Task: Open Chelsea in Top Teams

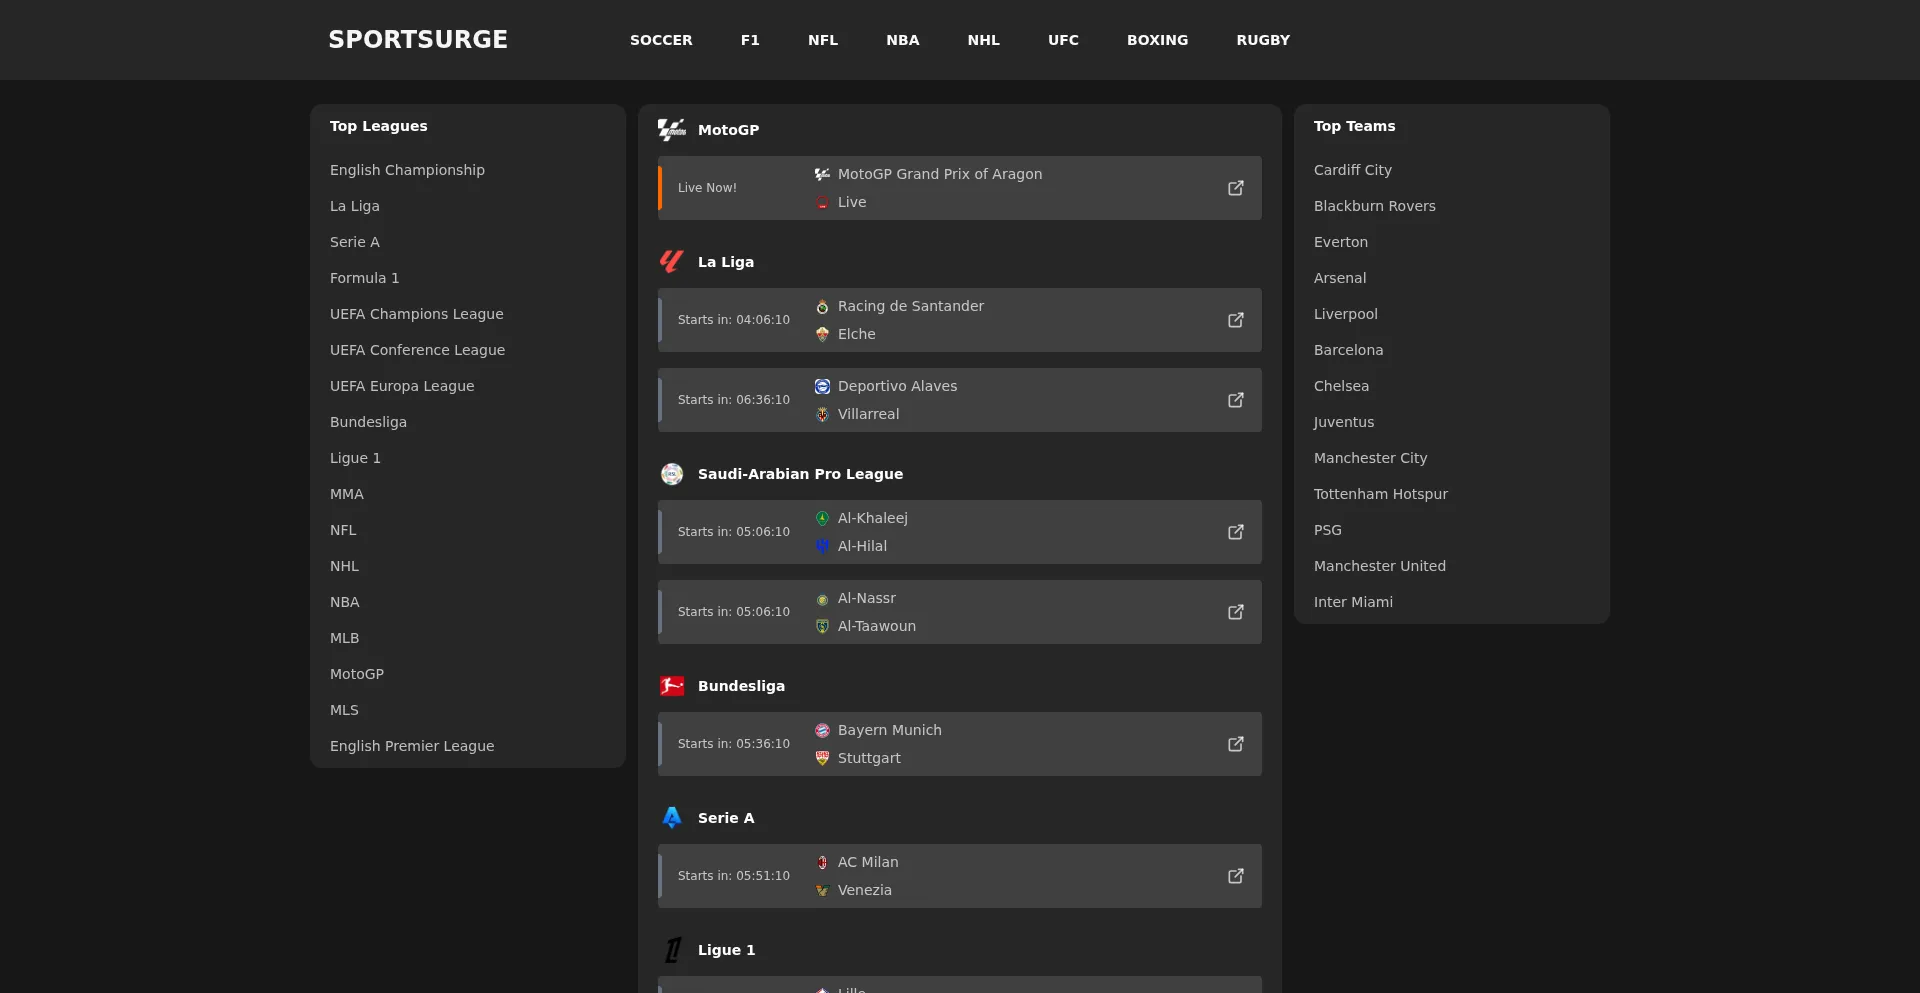Action: point(1342,386)
